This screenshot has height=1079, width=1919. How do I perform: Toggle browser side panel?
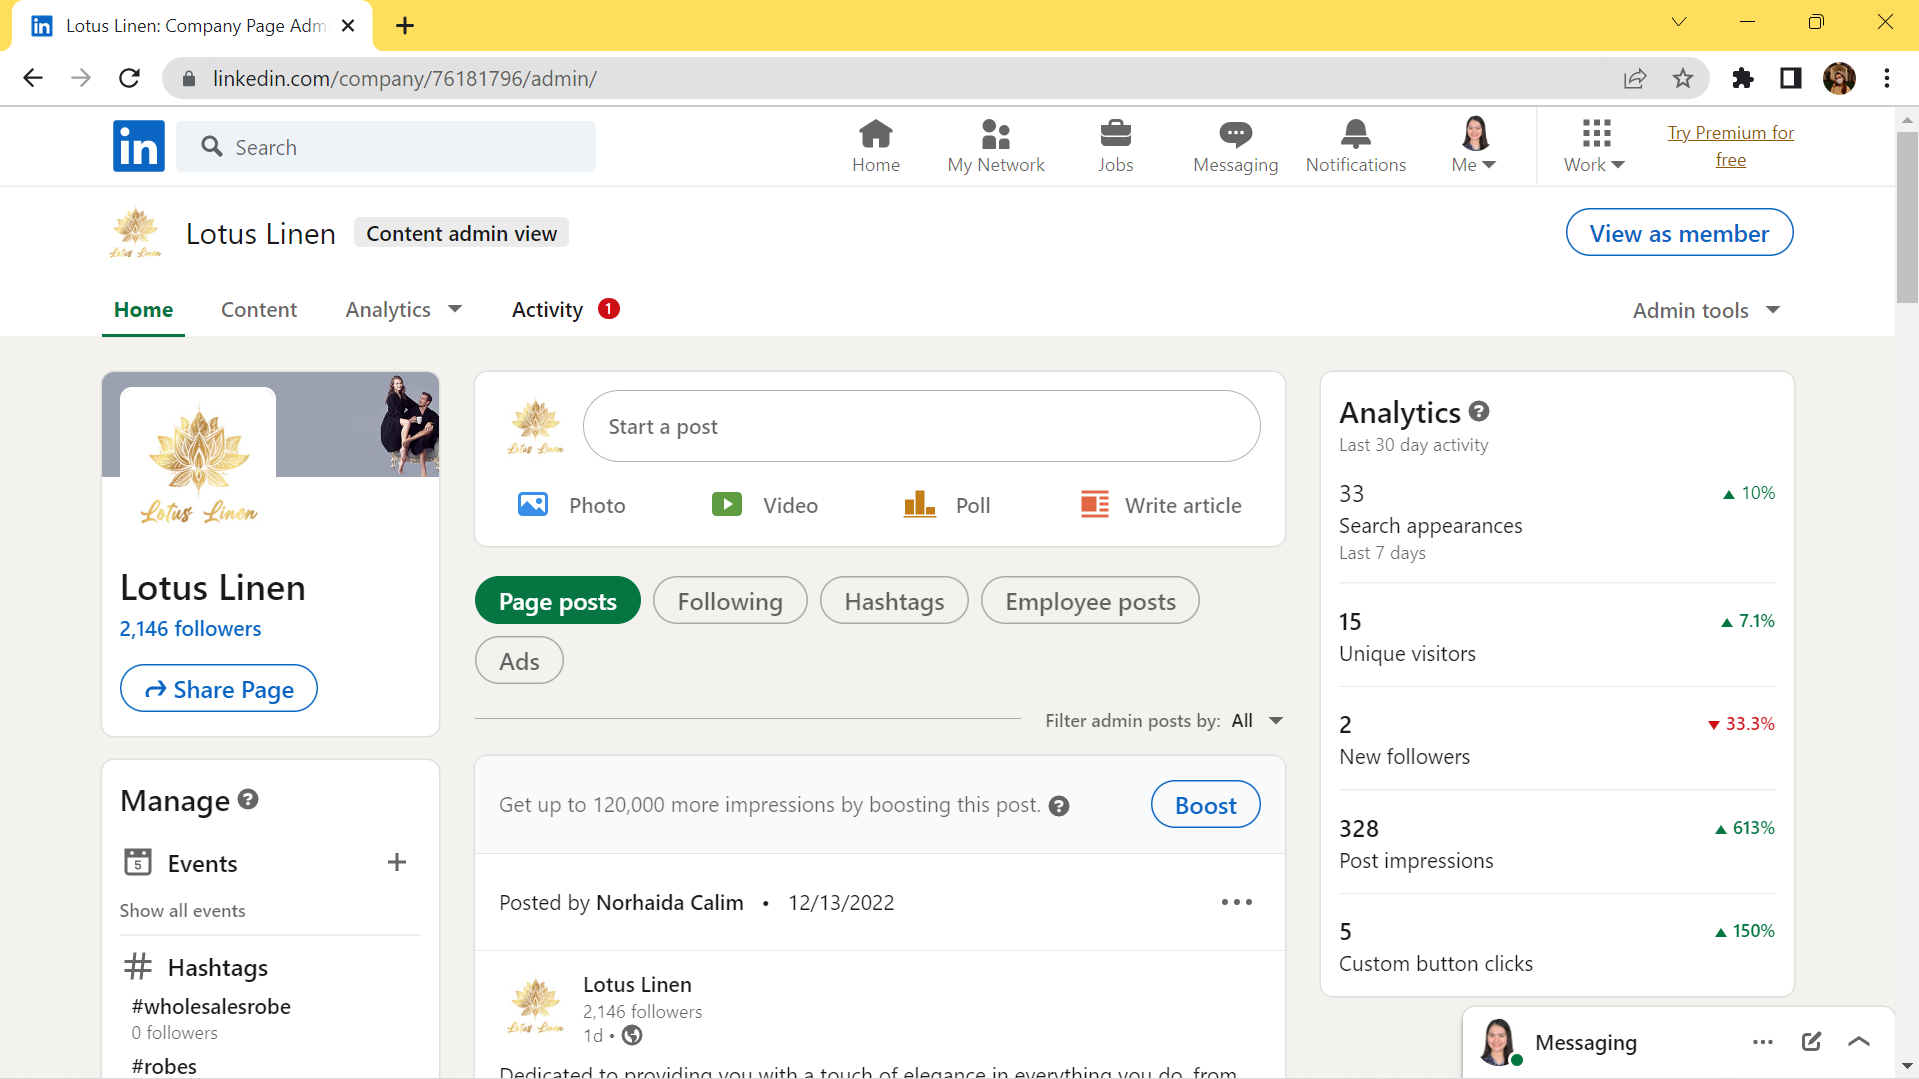point(1791,78)
